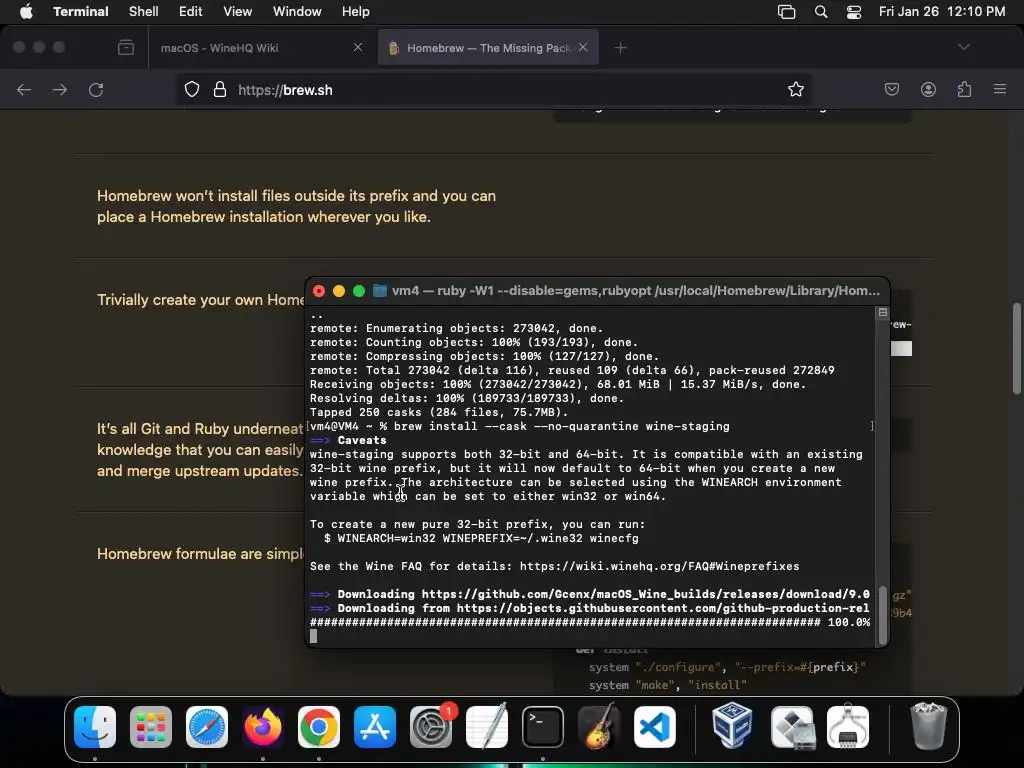Open a new browser tab
The height and width of the screenshot is (768, 1024).
[620, 48]
